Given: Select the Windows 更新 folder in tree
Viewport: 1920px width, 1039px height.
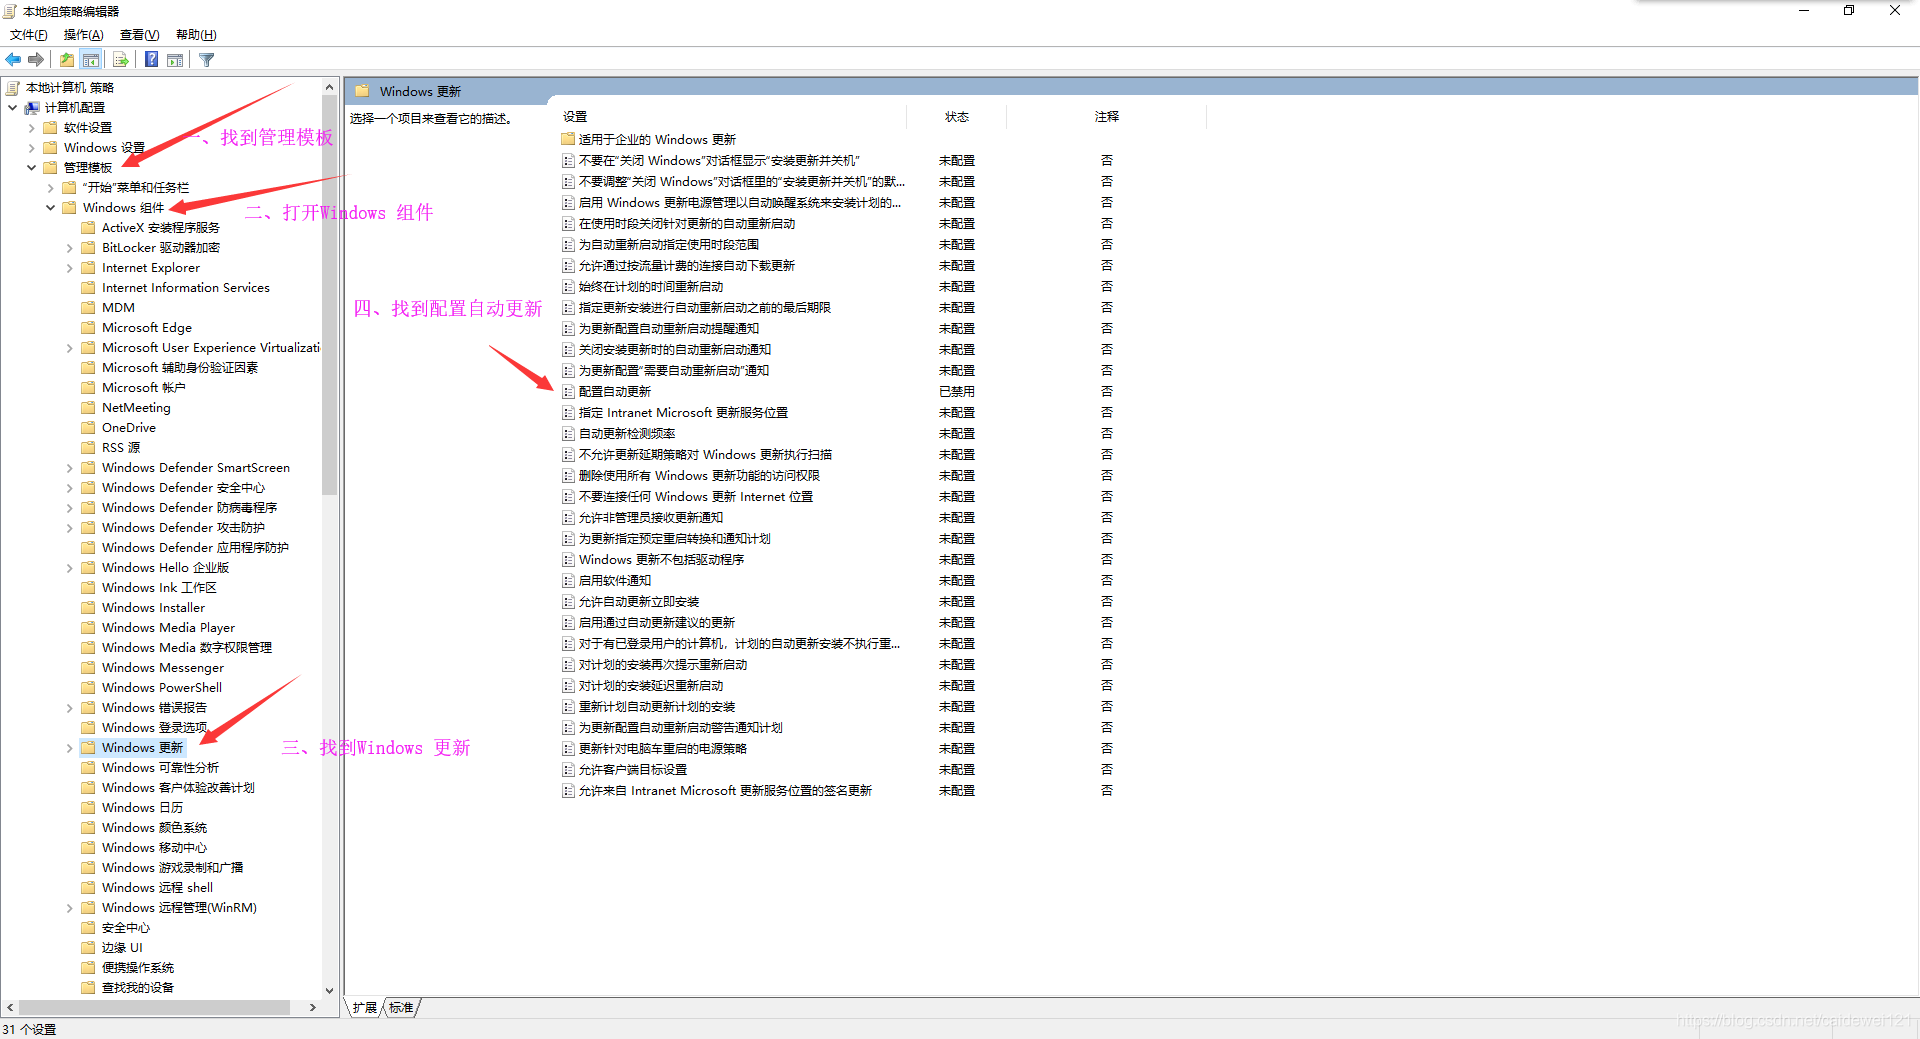Looking at the screenshot, I should (x=143, y=747).
